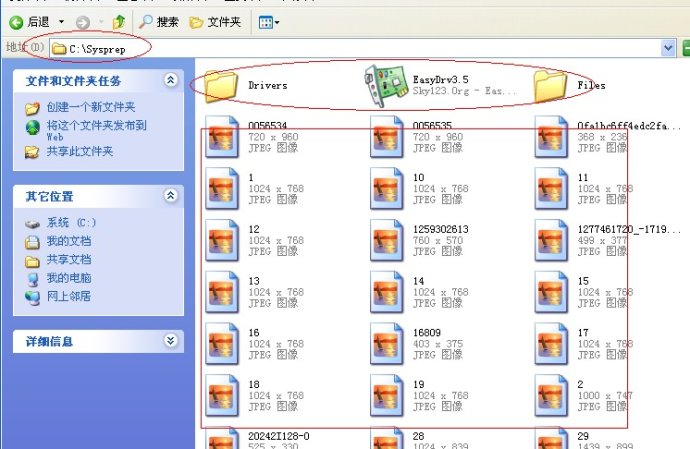This screenshot has width=690, height=449.
Task: Expand the 详细信息 panel
Action: pos(171,340)
